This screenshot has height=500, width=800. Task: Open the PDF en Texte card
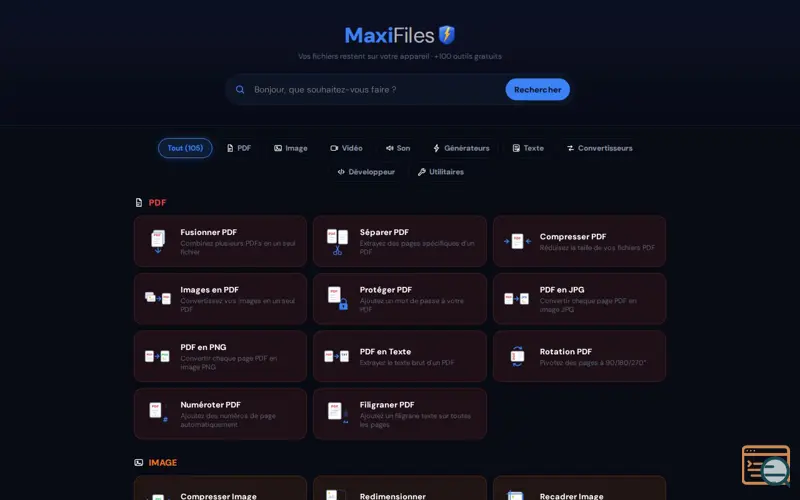pyautogui.click(x=400, y=356)
